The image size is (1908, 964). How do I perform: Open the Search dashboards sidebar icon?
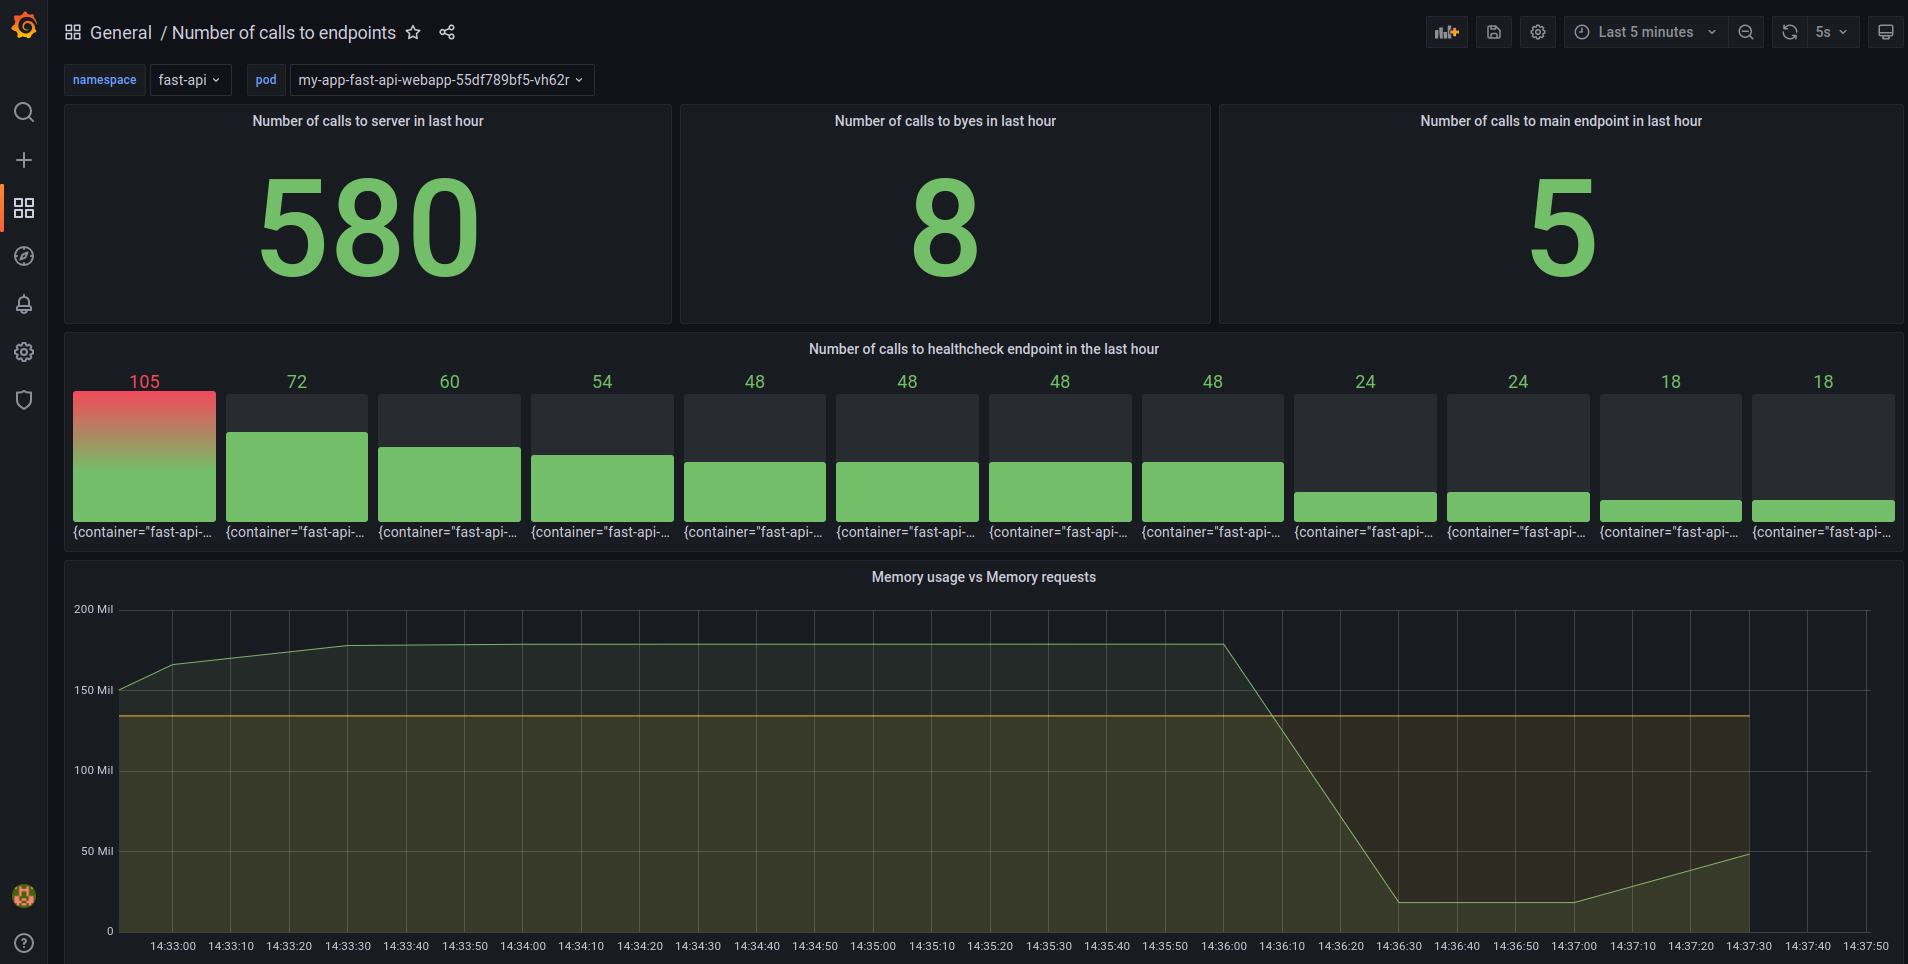point(24,112)
